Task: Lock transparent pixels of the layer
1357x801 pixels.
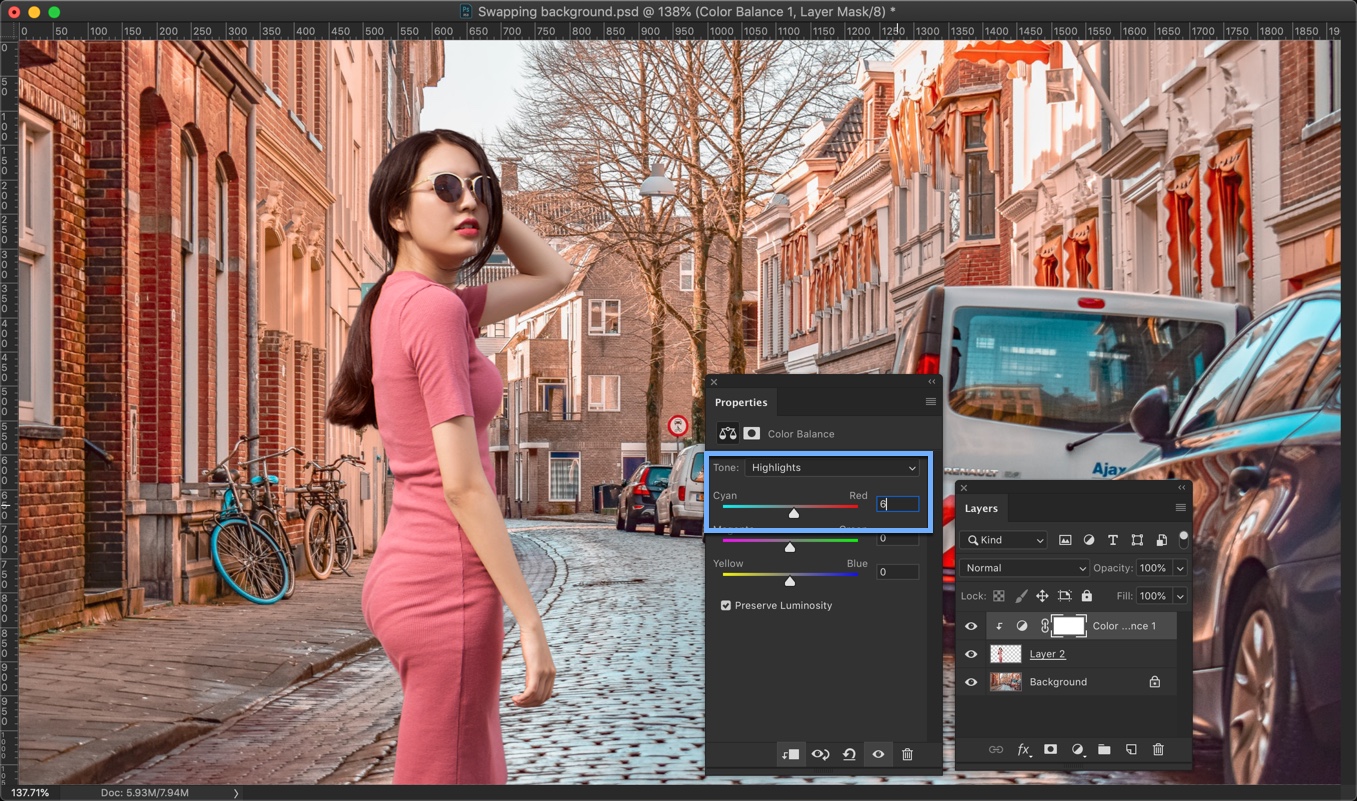Action: pos(998,596)
